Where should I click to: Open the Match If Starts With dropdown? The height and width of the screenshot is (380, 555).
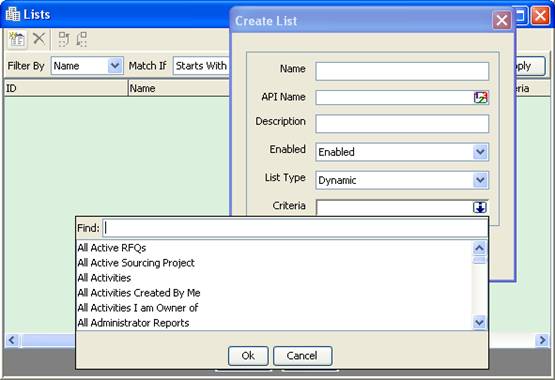click(x=202, y=65)
